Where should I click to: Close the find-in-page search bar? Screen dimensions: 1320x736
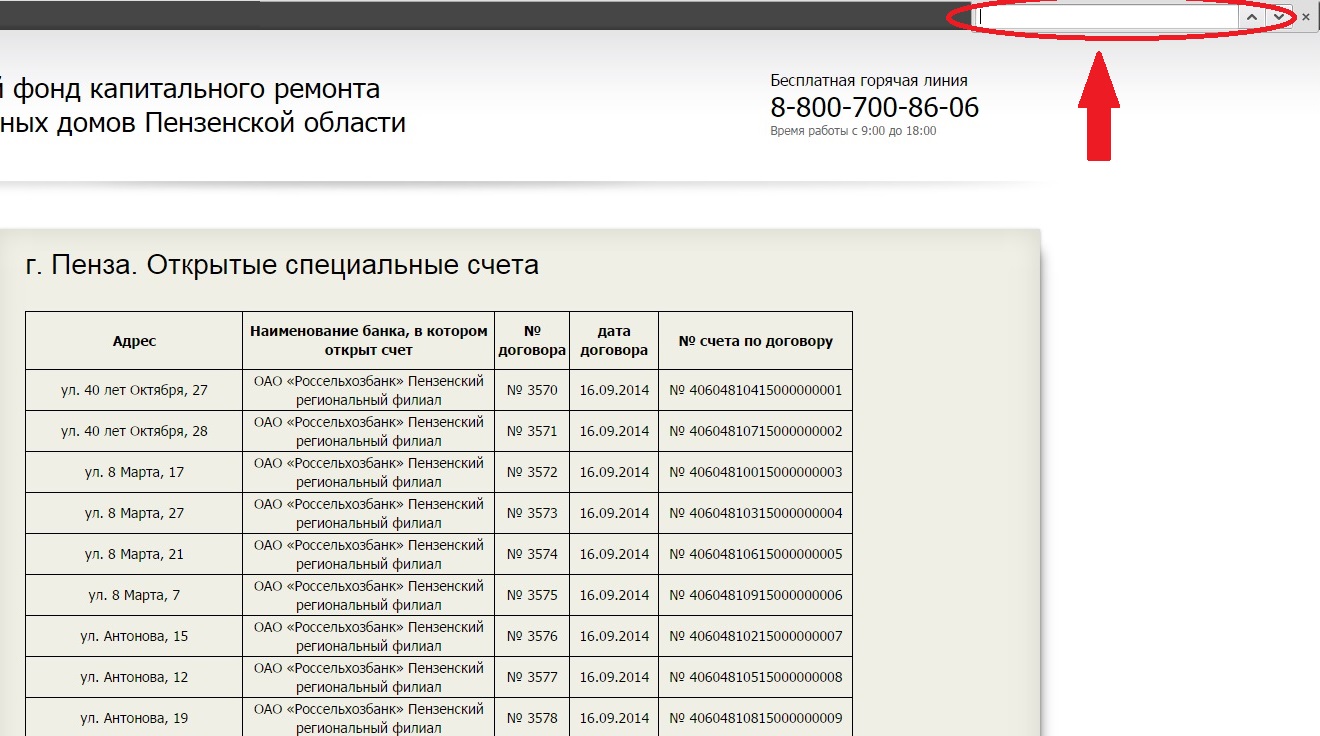(1305, 17)
